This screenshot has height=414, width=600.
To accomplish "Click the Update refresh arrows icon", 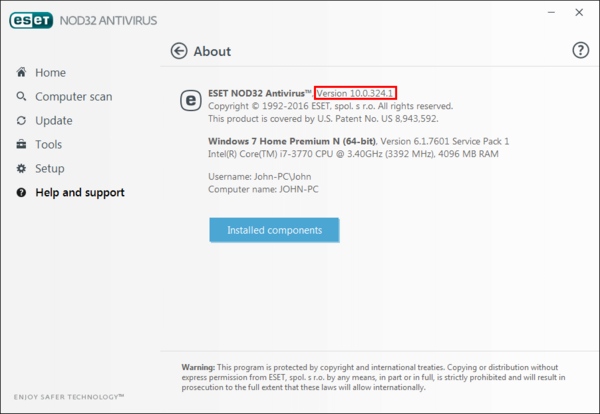I will [21, 121].
